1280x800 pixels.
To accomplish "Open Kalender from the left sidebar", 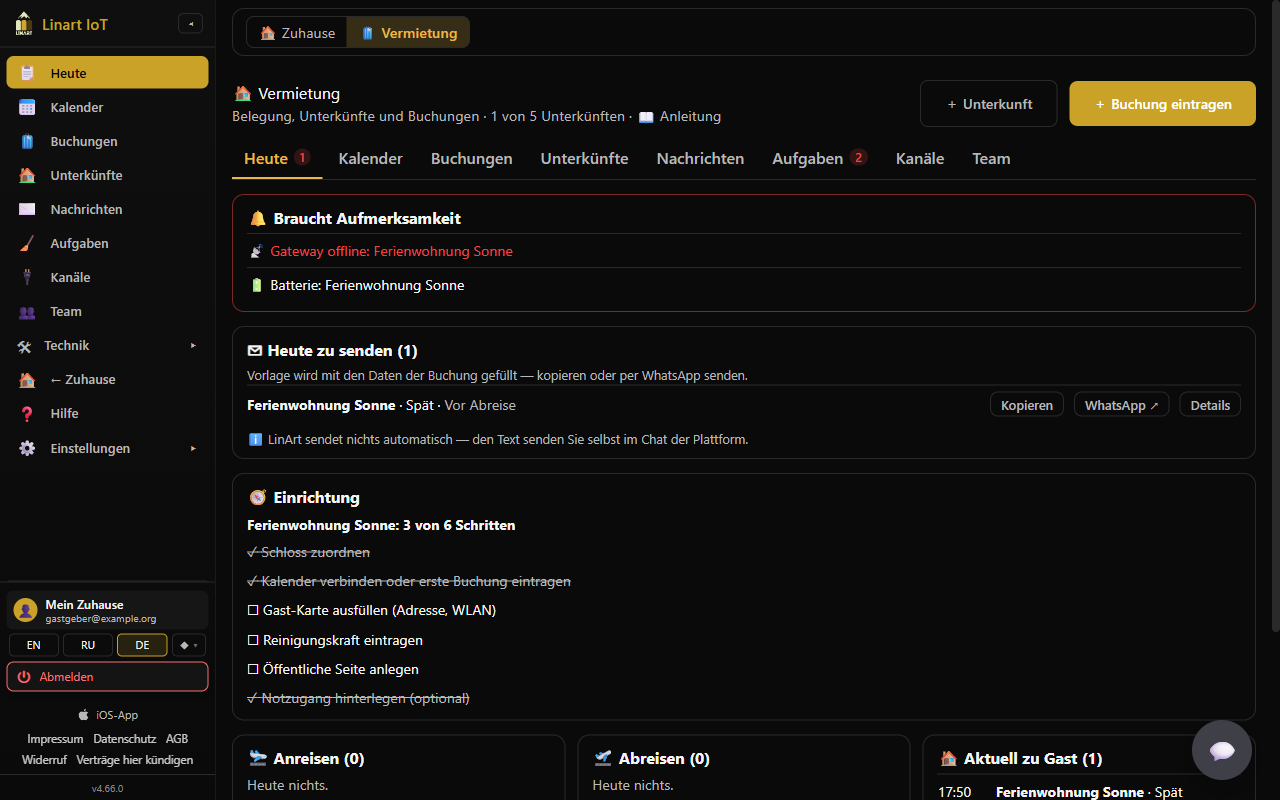I will click(x=107, y=107).
